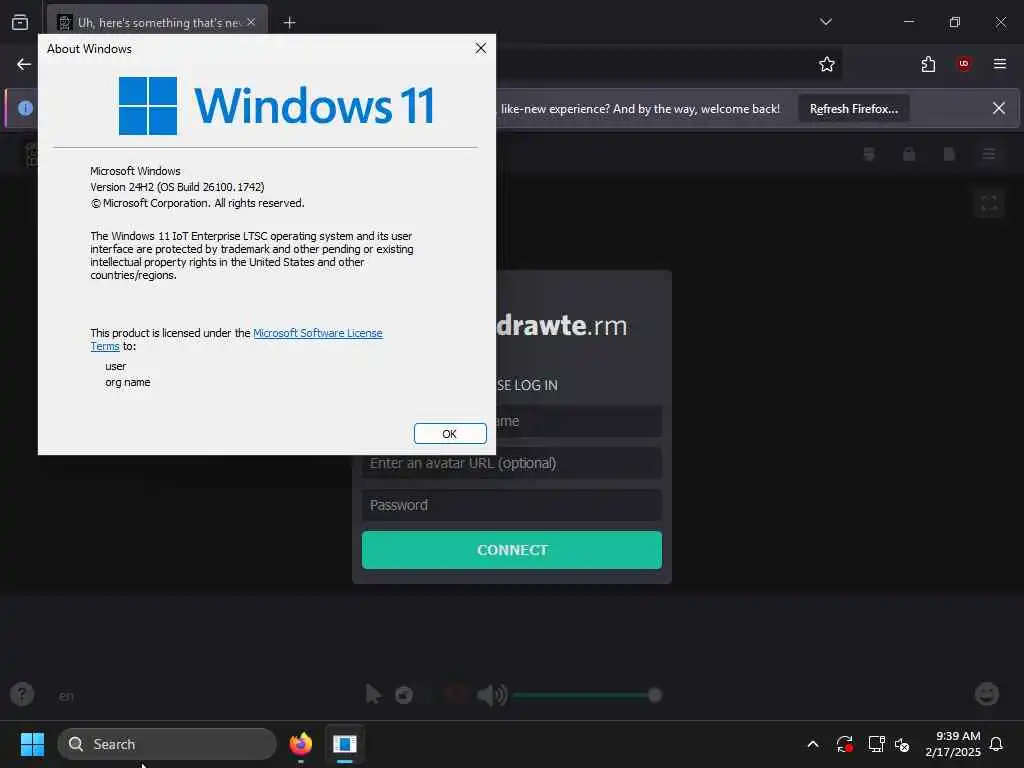This screenshot has height=768, width=1024.
Task: Click the cursor control icon
Action: pos(373,694)
